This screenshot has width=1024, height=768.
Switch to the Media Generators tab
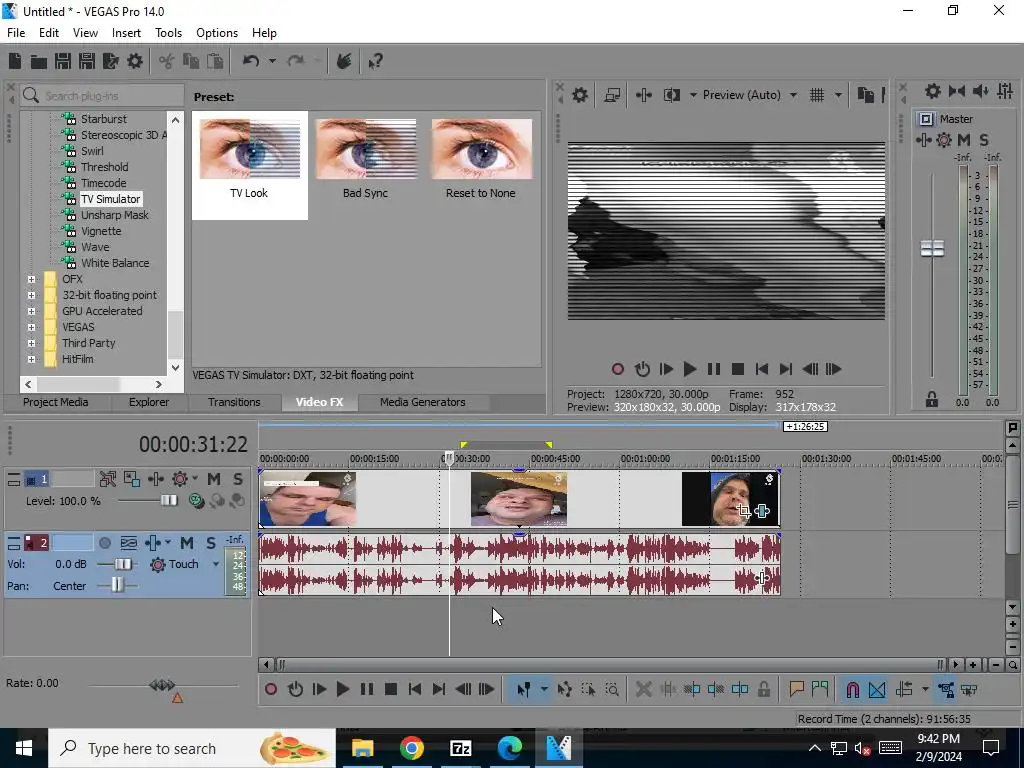[423, 402]
